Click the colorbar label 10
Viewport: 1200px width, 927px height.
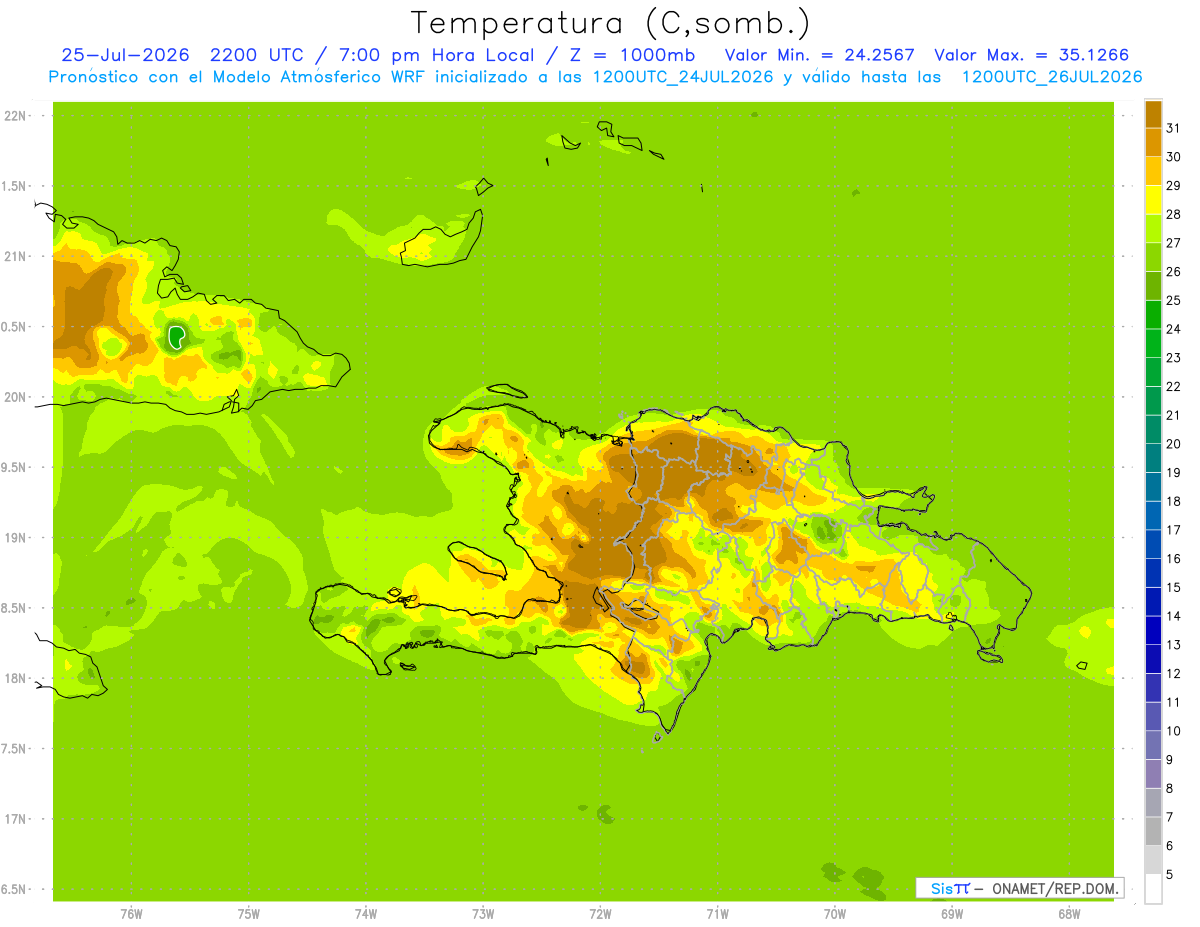coord(1174,731)
